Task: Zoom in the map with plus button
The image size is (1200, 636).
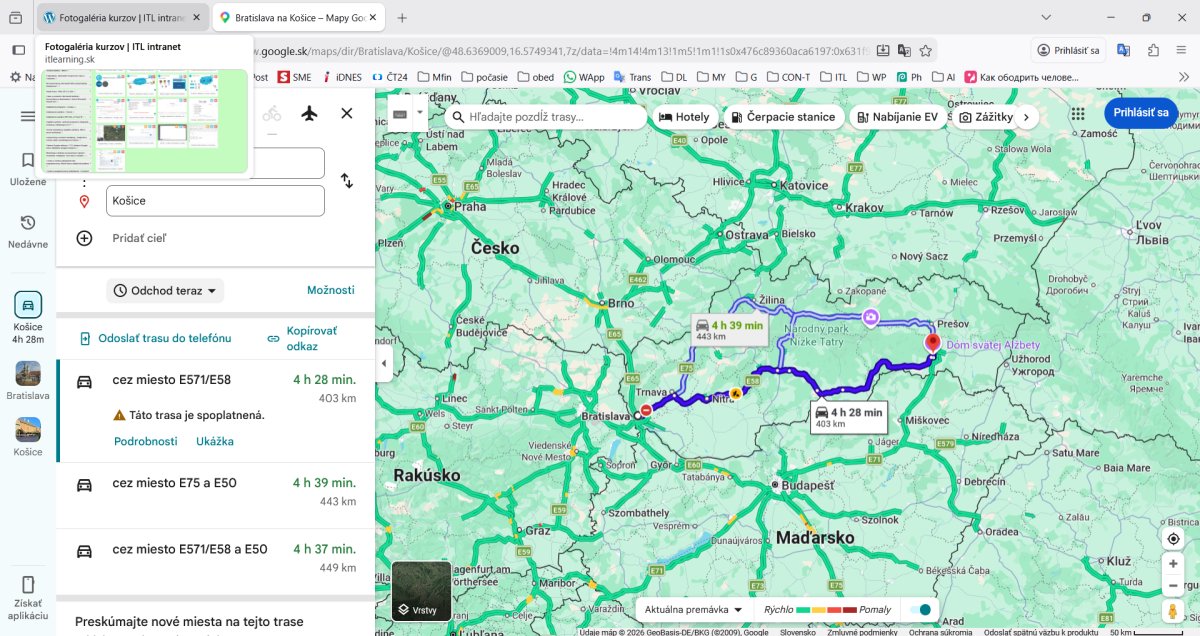Action: tap(1174, 564)
